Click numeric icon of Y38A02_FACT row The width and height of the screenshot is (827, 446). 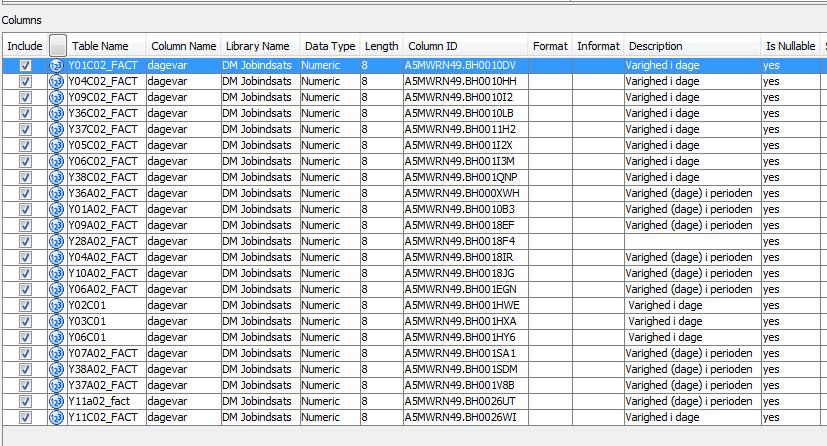click(x=56, y=370)
